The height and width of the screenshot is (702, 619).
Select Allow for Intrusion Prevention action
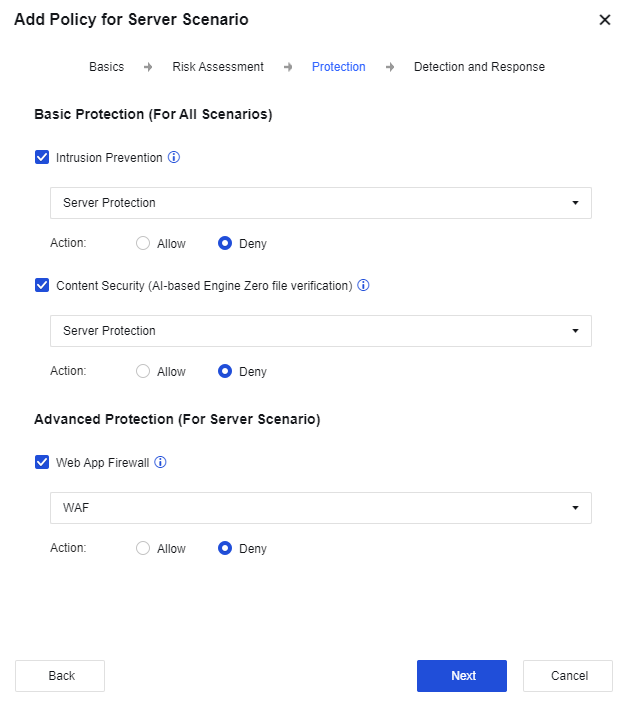coord(143,243)
